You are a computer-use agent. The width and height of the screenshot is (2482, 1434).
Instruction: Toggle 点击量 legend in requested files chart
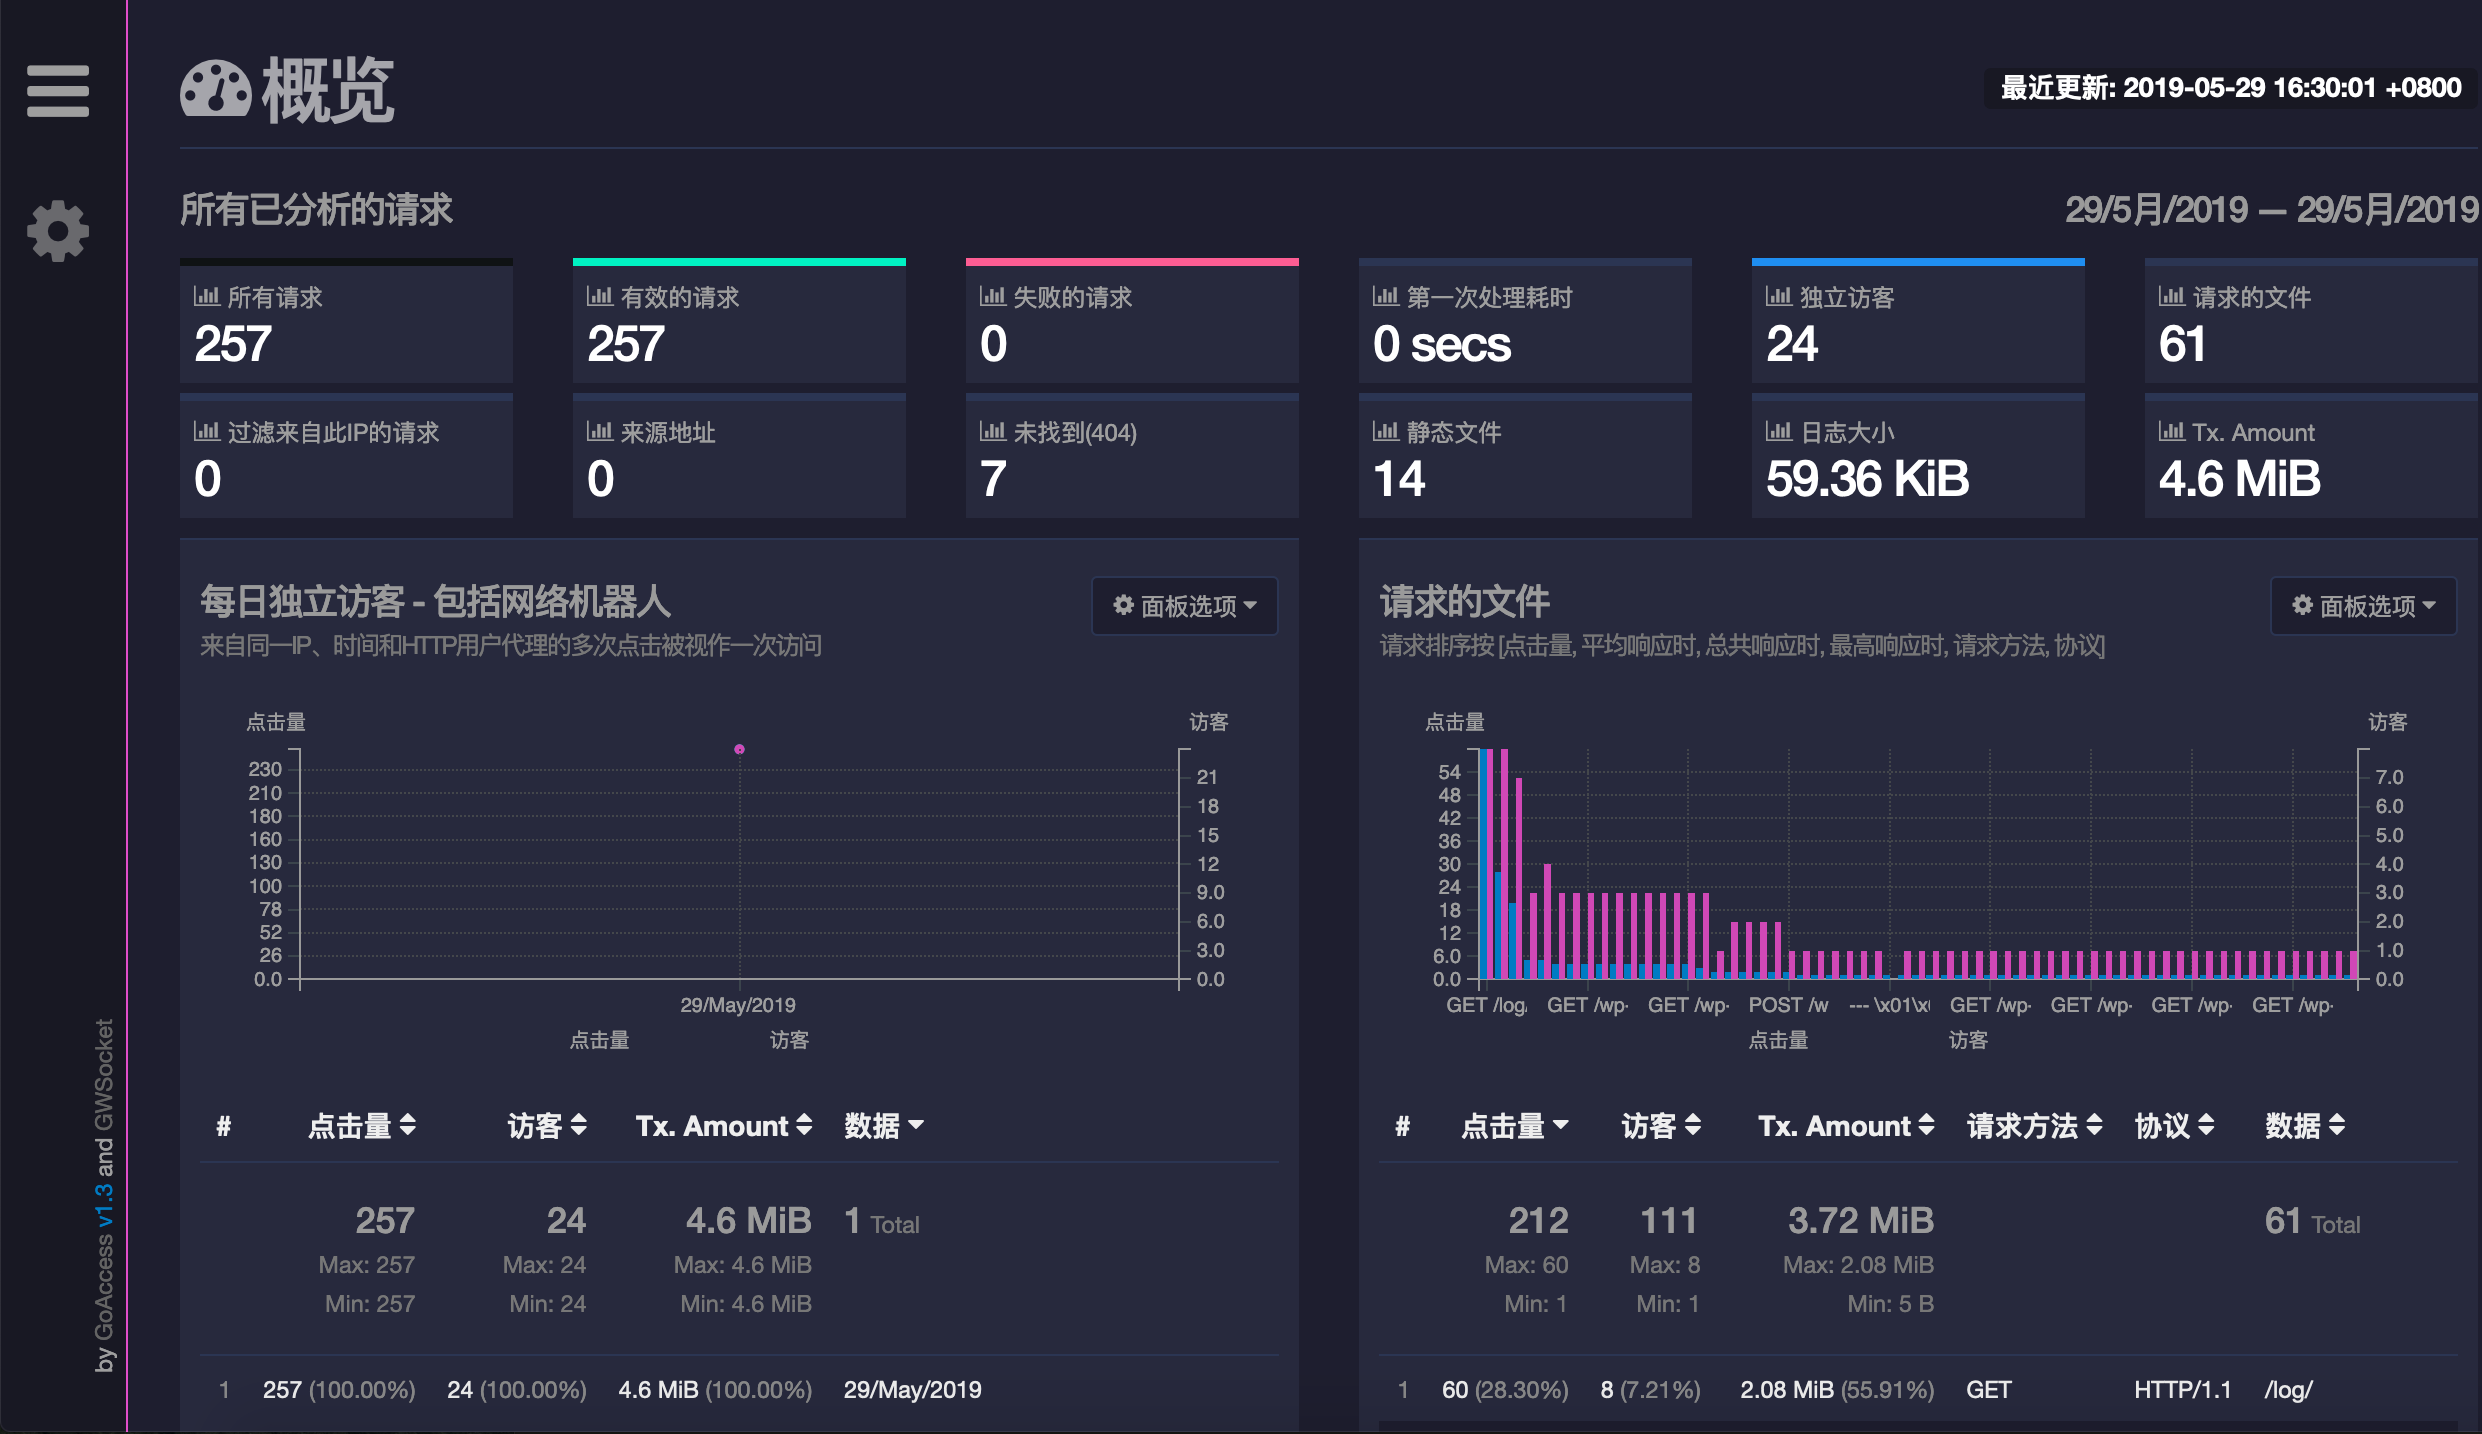tap(1777, 1040)
